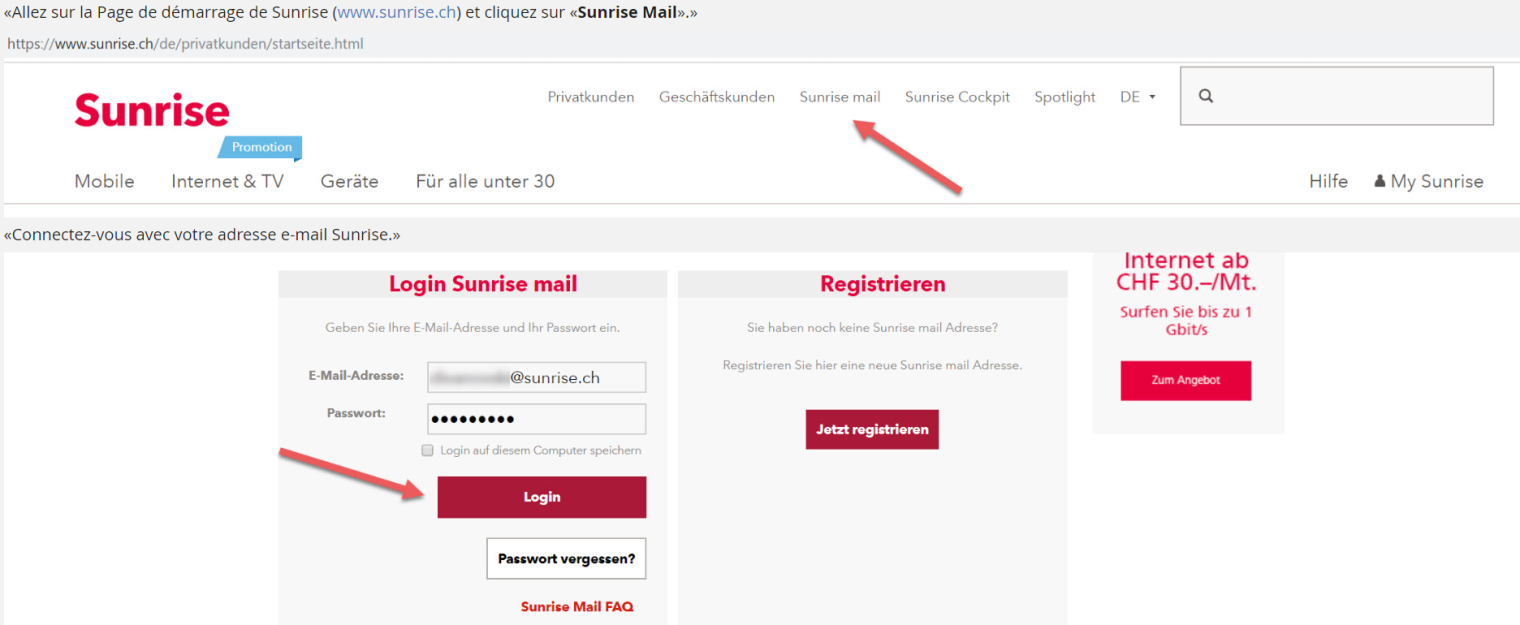Check the save-login checkbox below the password
This screenshot has width=1520, height=625.
point(427,450)
